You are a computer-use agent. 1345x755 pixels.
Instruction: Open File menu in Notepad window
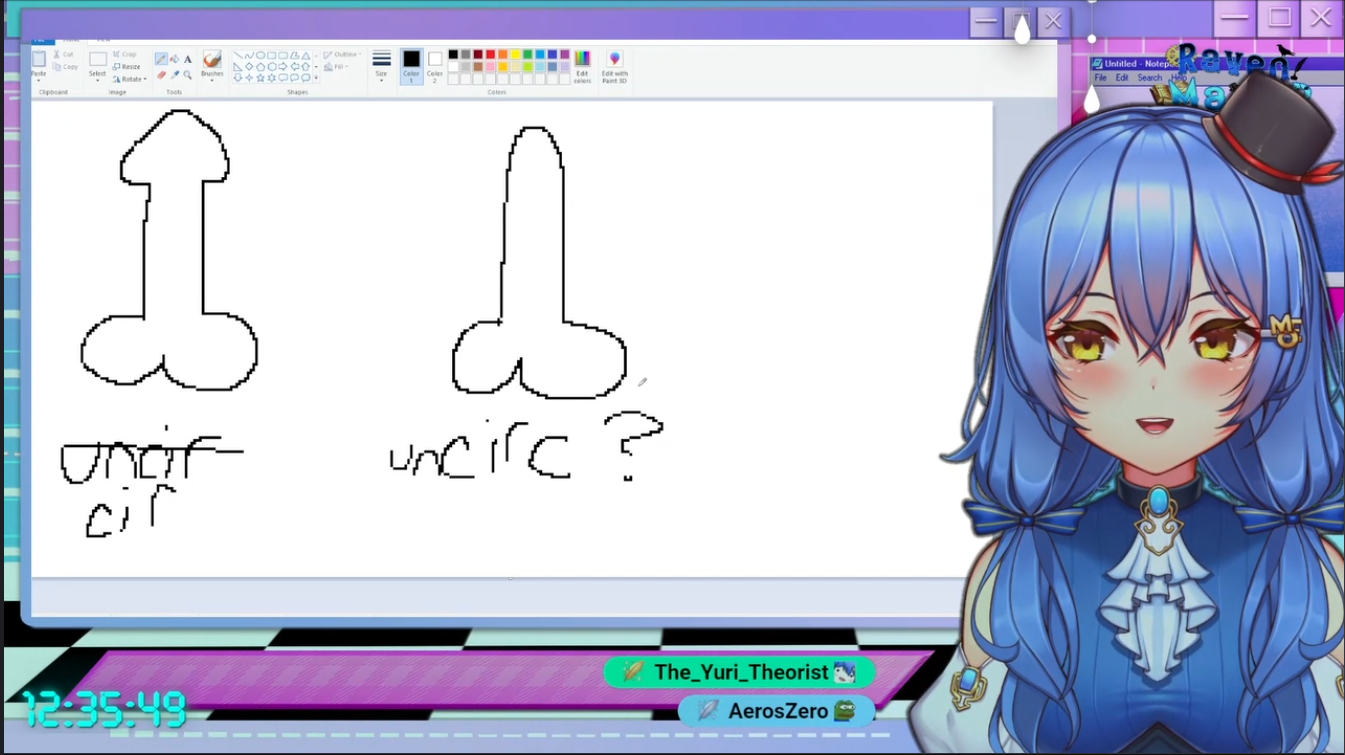pyautogui.click(x=1100, y=78)
